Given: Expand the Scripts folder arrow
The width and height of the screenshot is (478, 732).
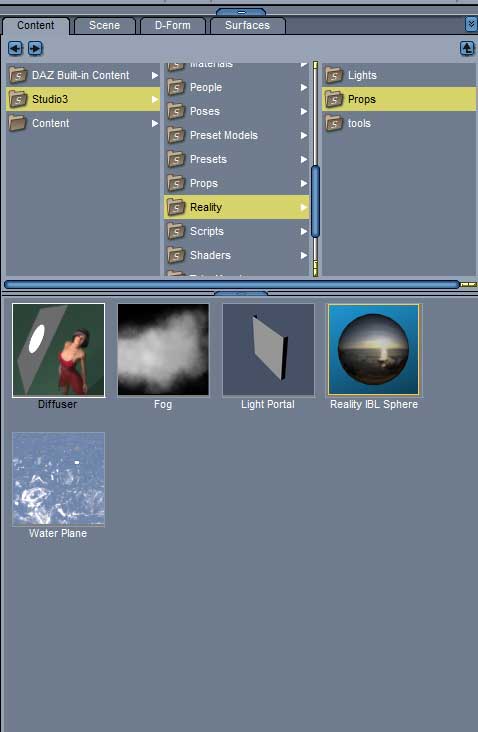Looking at the screenshot, I should tap(304, 231).
